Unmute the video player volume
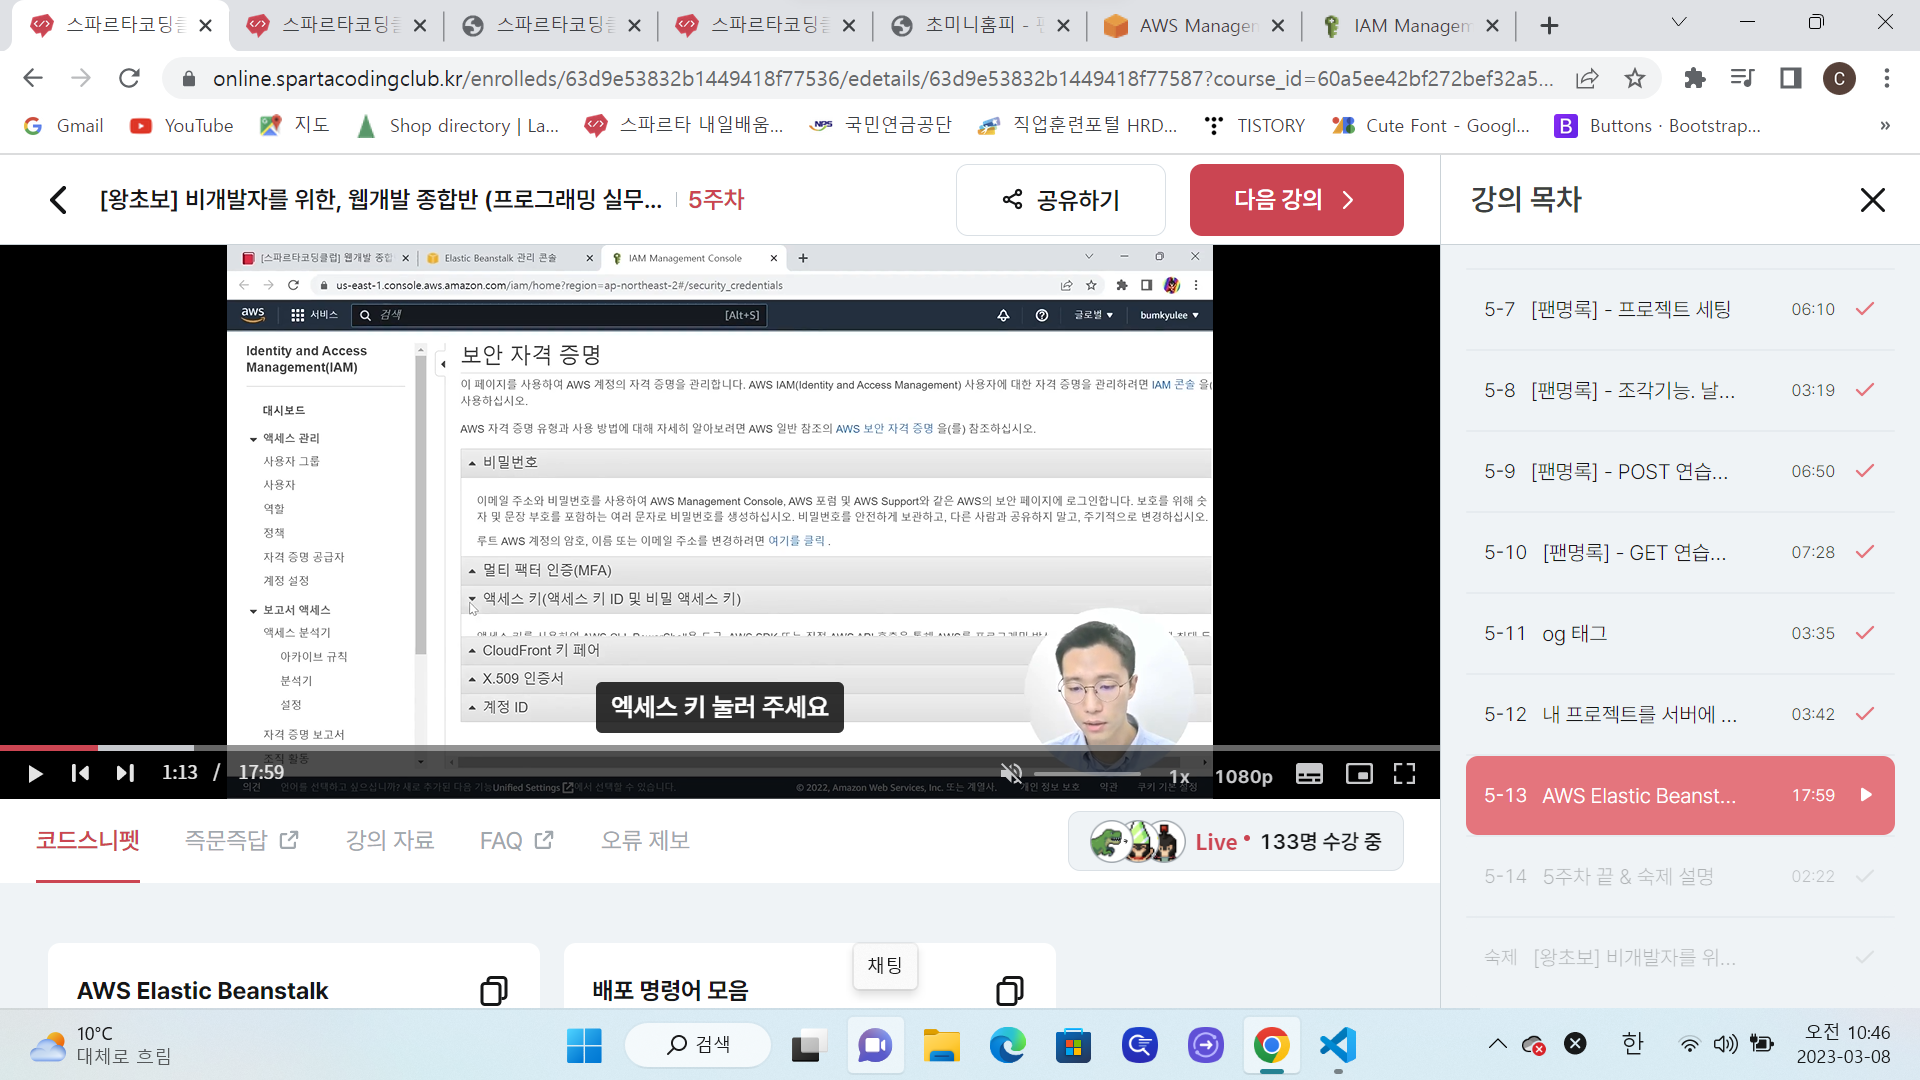The width and height of the screenshot is (1920, 1080). click(x=1011, y=774)
